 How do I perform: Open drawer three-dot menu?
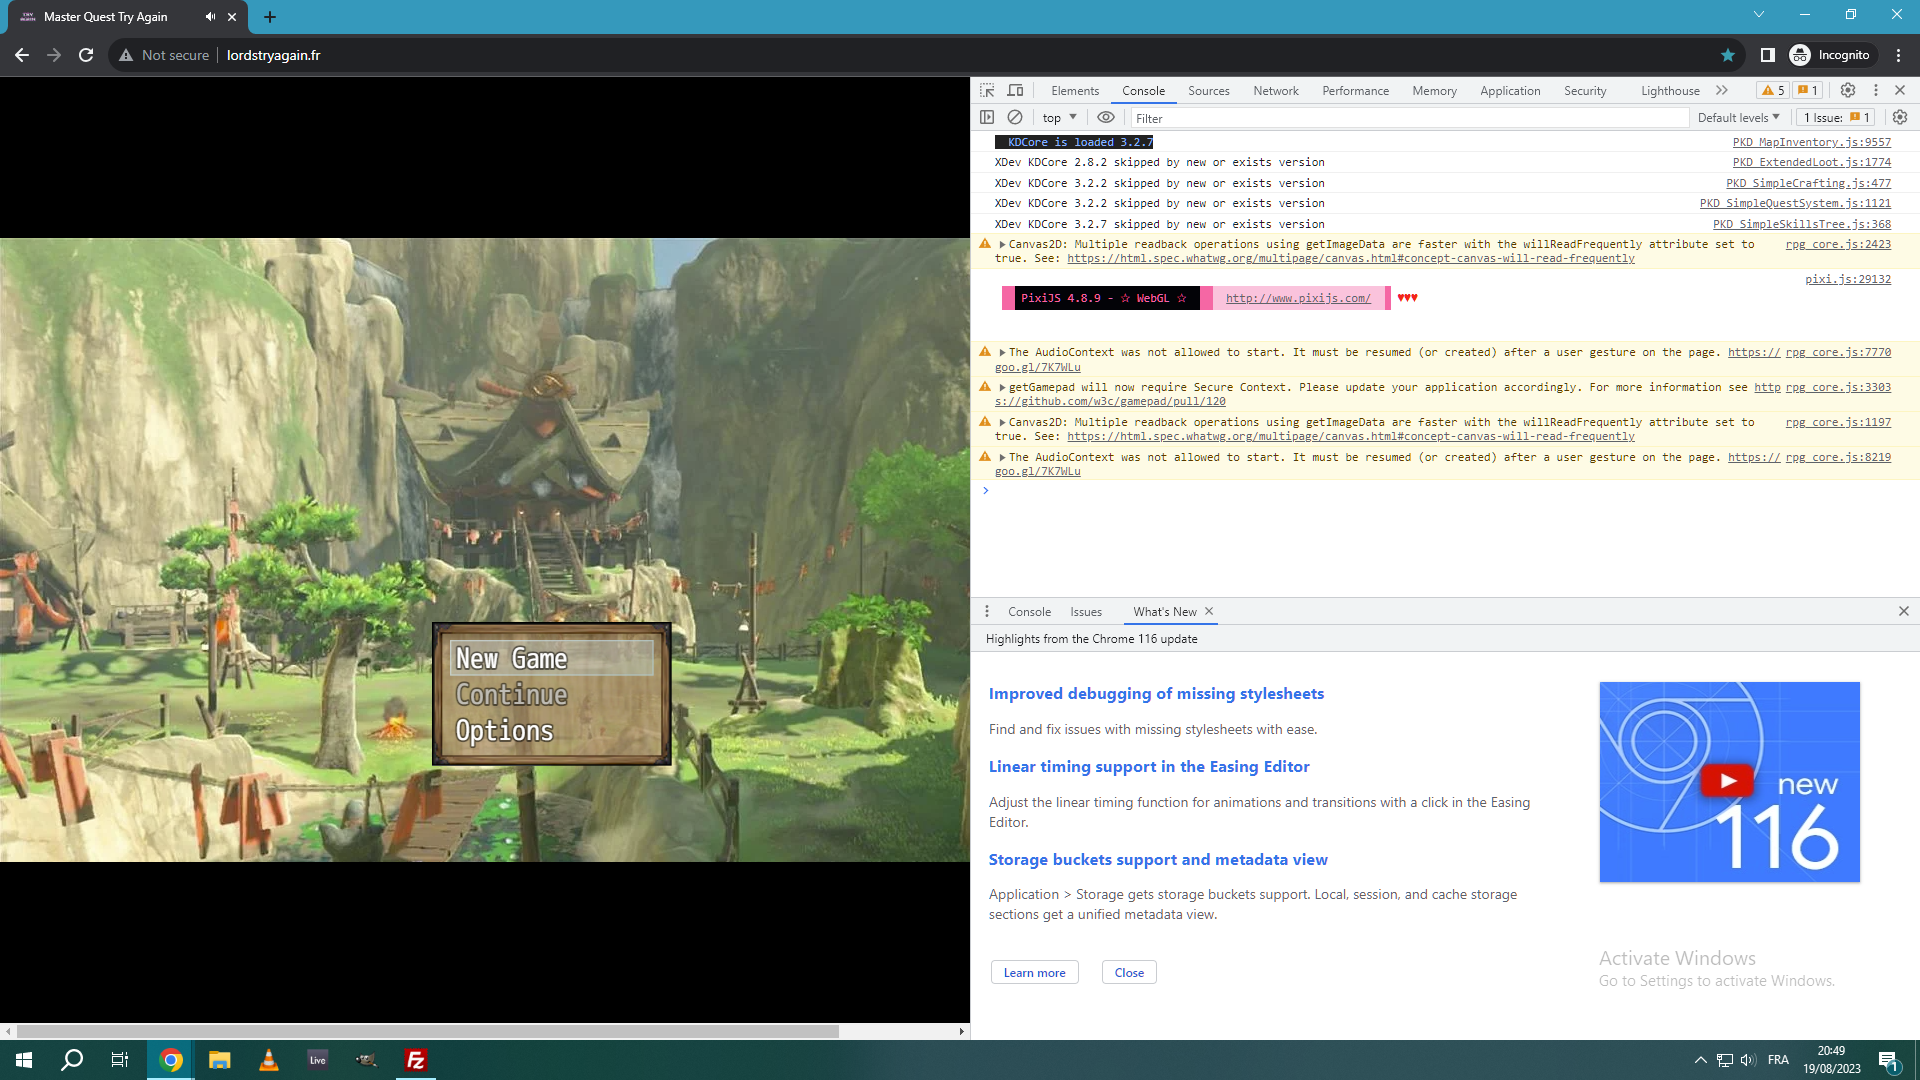tap(987, 611)
